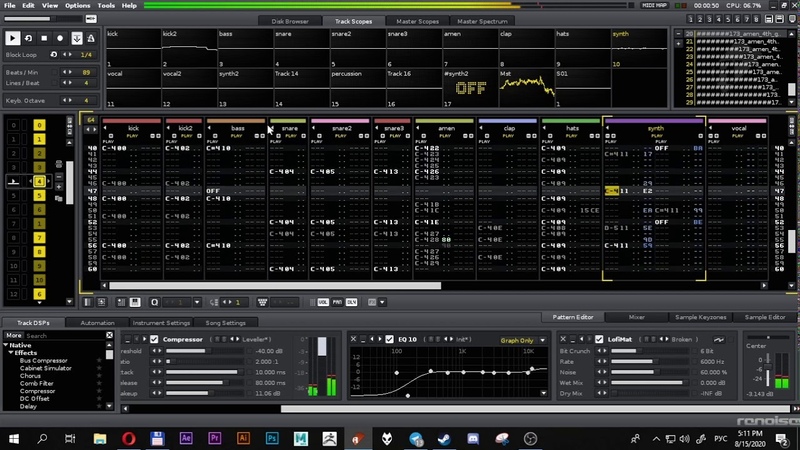This screenshot has height=450, width=800.
Task: Click the LofiMat Bit Crunch slider
Action: pyautogui.click(x=651, y=351)
